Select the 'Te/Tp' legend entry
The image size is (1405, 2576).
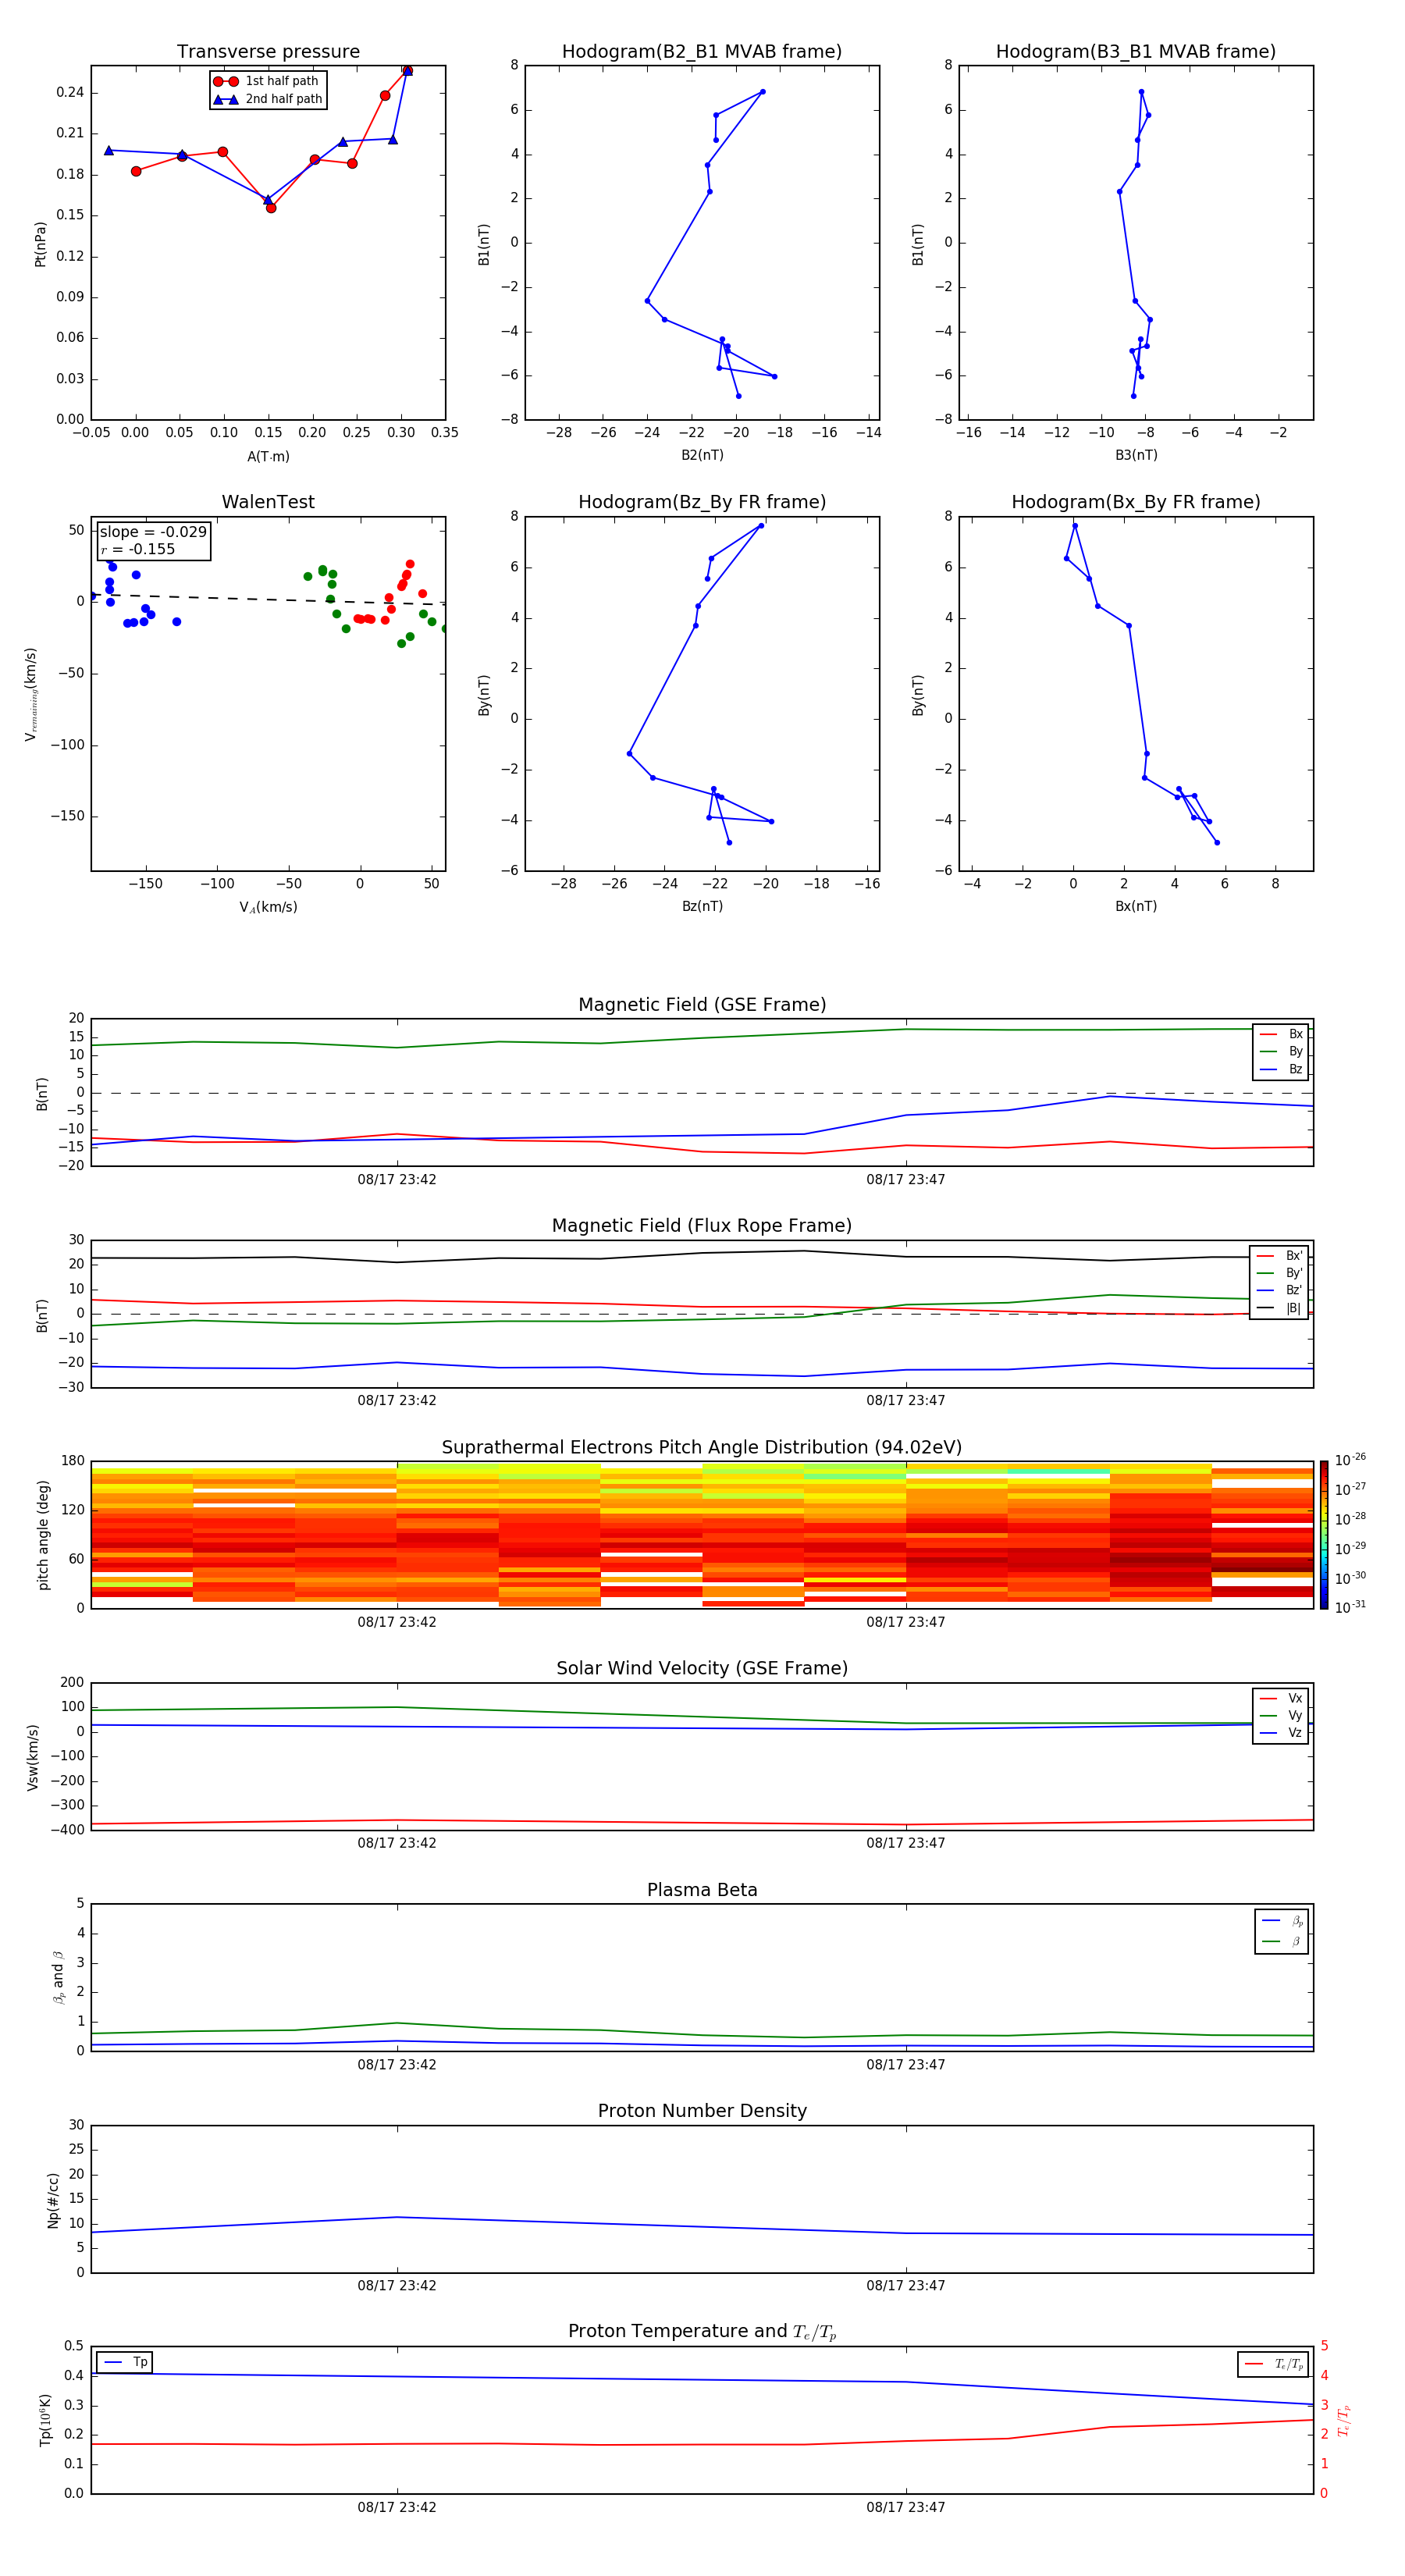click(x=1274, y=2364)
